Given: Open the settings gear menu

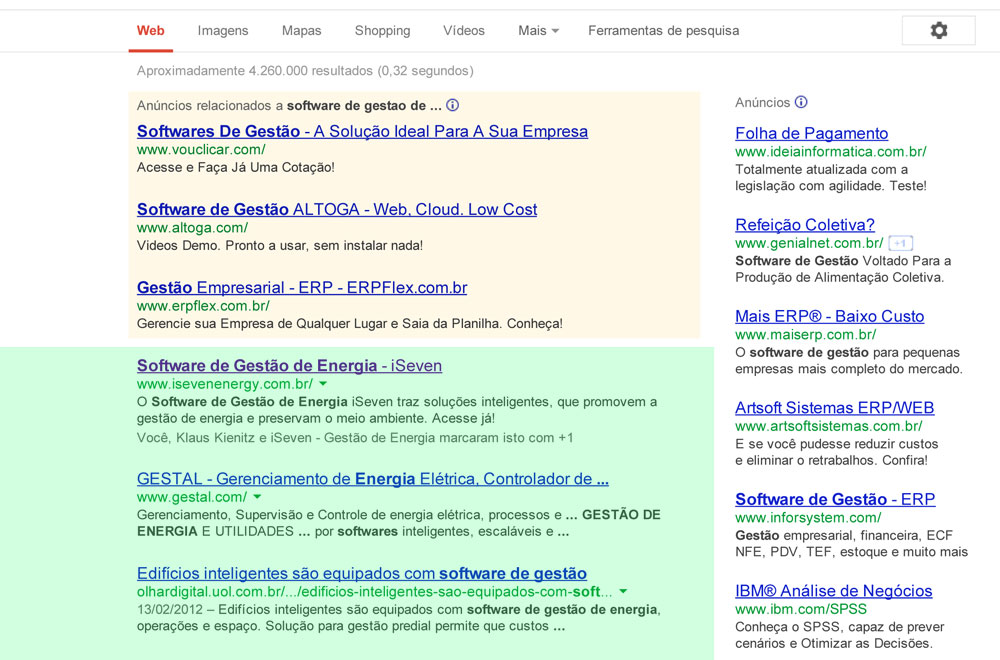Looking at the screenshot, I should (x=938, y=31).
